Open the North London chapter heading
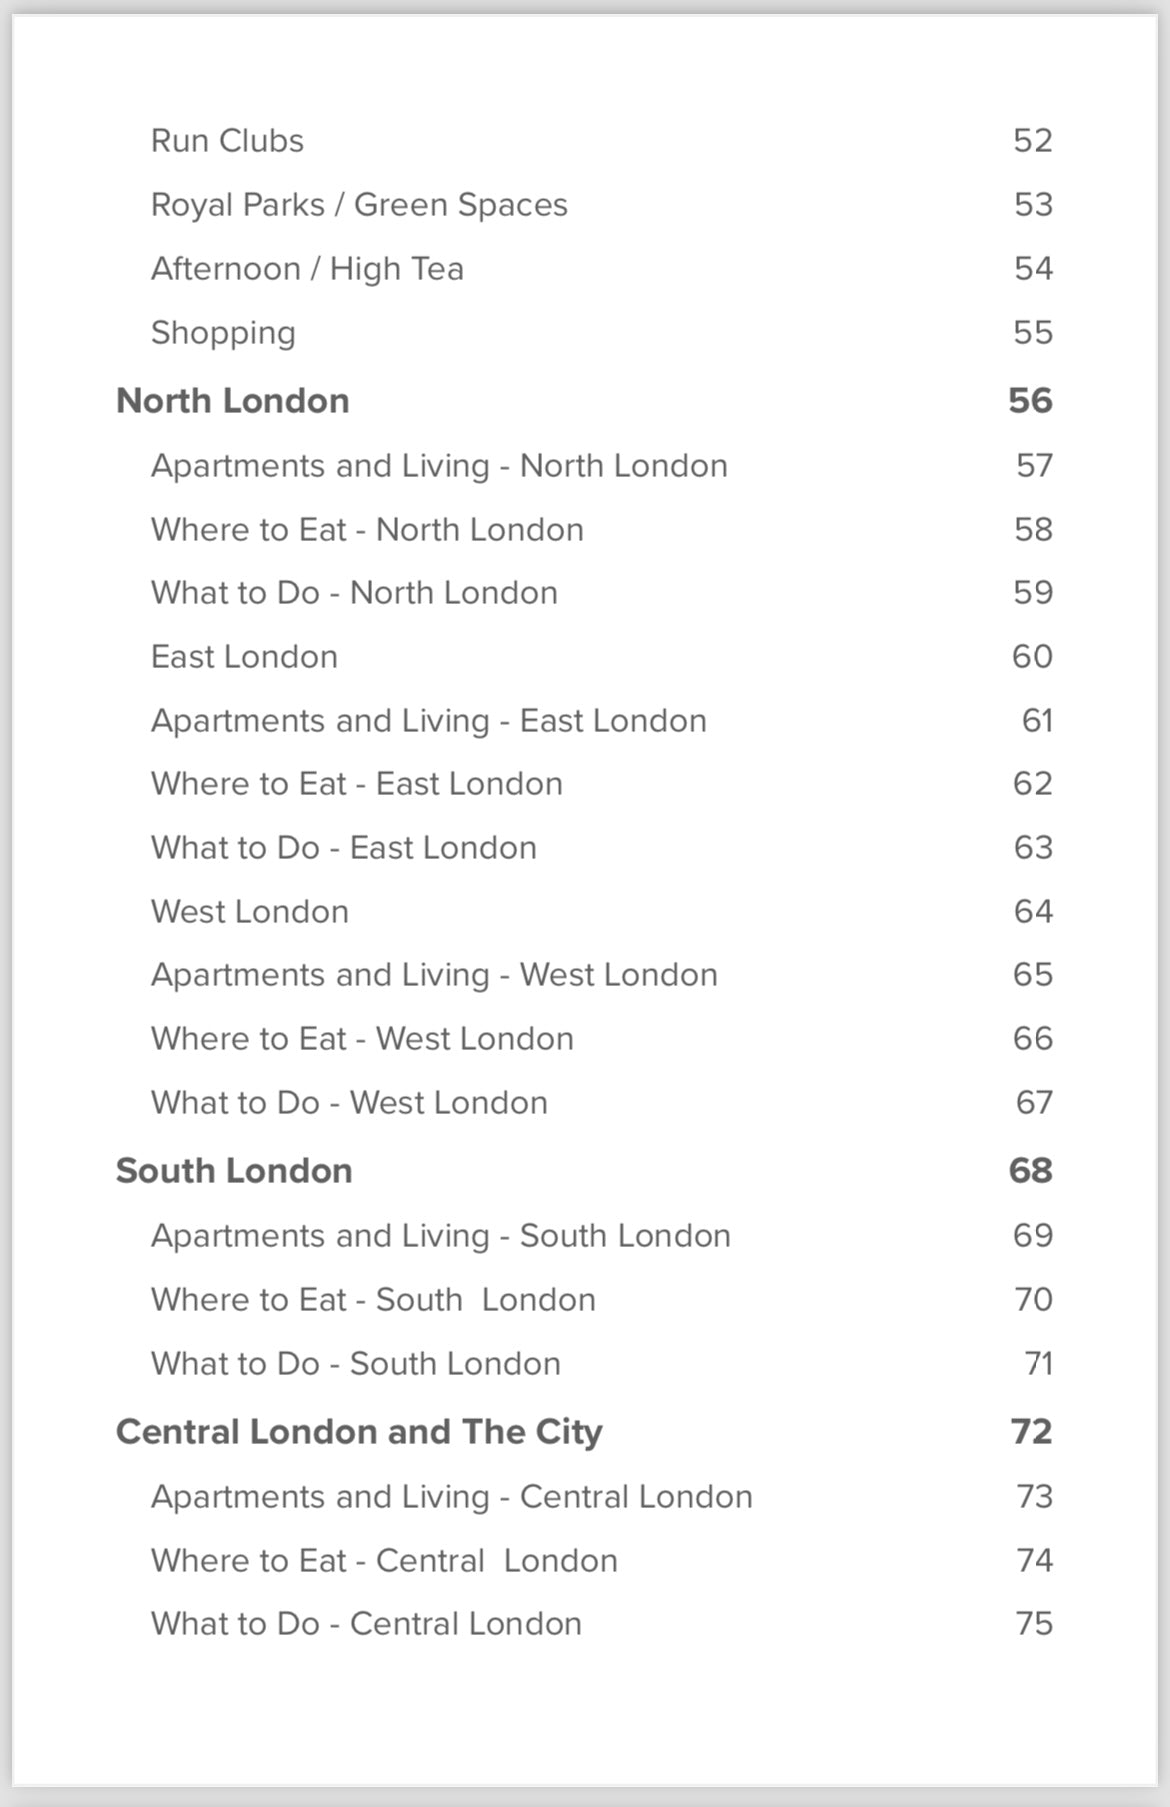This screenshot has height=1807, width=1170. 233,401
